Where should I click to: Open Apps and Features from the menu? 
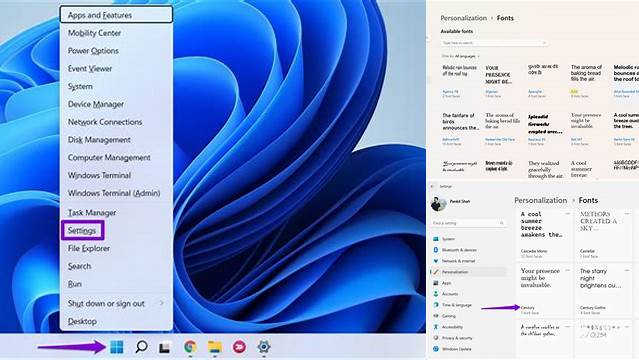[116, 15]
